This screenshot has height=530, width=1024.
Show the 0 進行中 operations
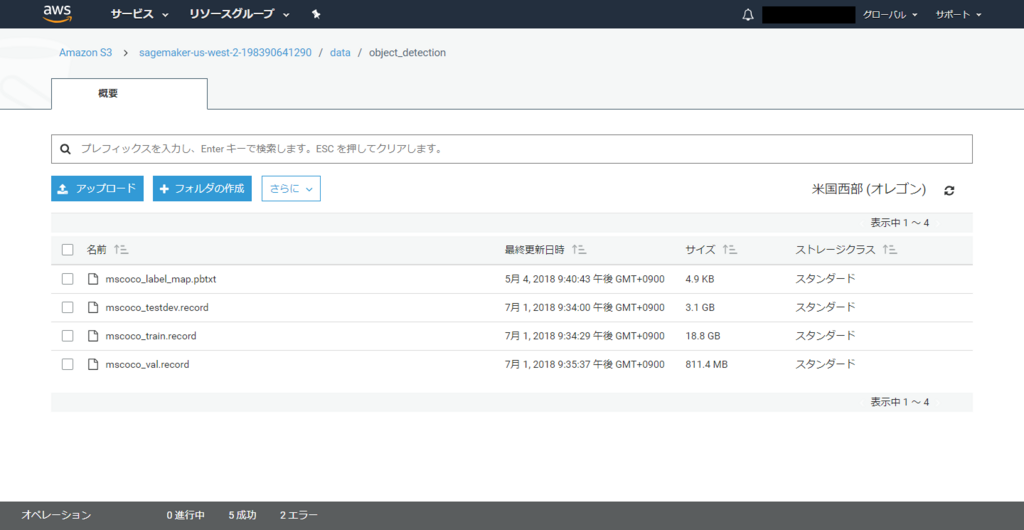[x=185, y=516]
